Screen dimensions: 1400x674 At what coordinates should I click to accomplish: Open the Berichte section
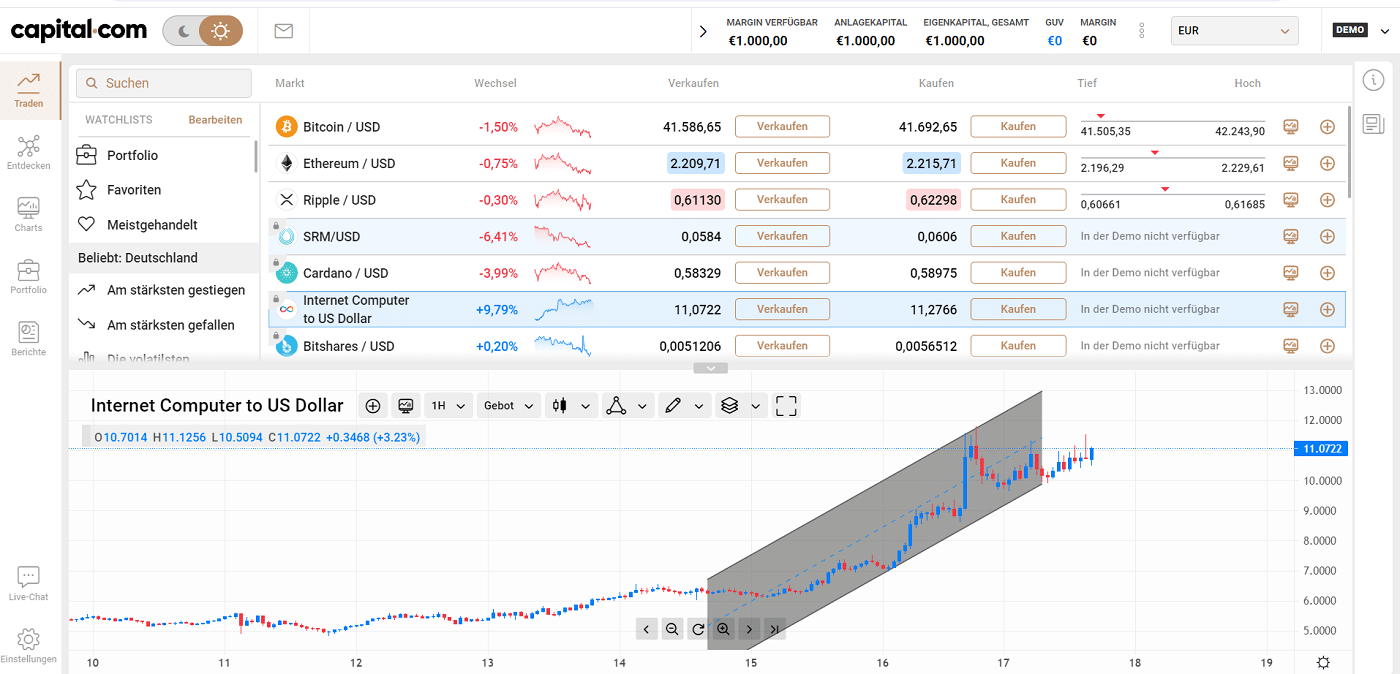pos(29,339)
